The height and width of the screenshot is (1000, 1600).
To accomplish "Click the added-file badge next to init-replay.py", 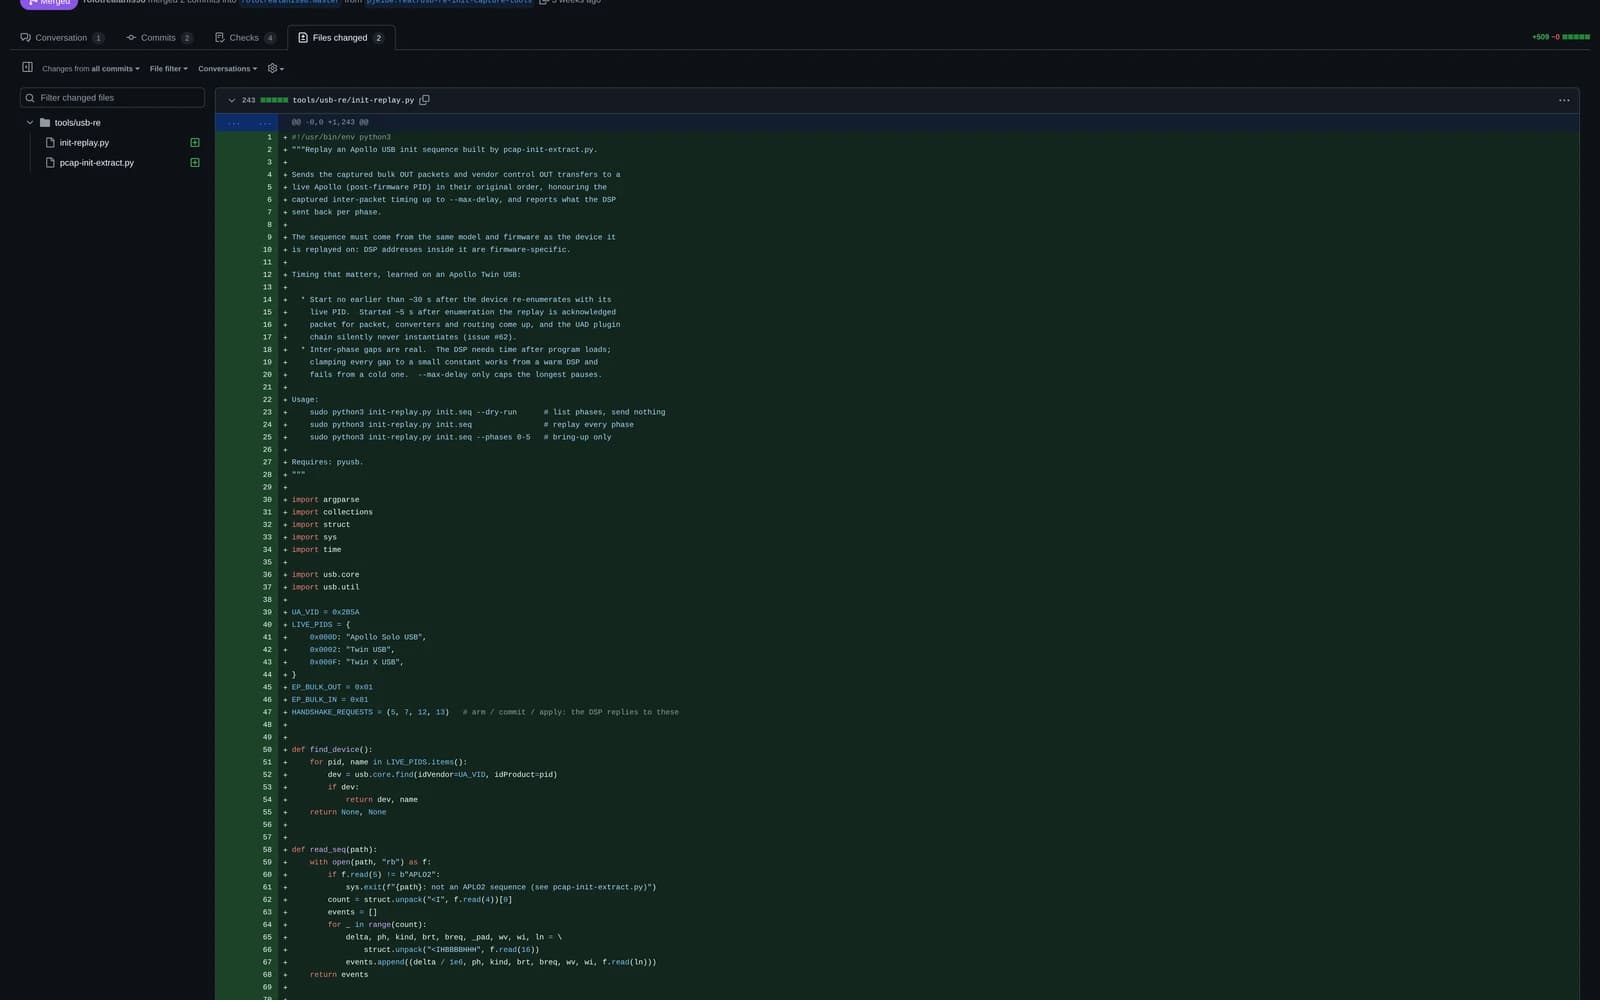I will (x=195, y=143).
